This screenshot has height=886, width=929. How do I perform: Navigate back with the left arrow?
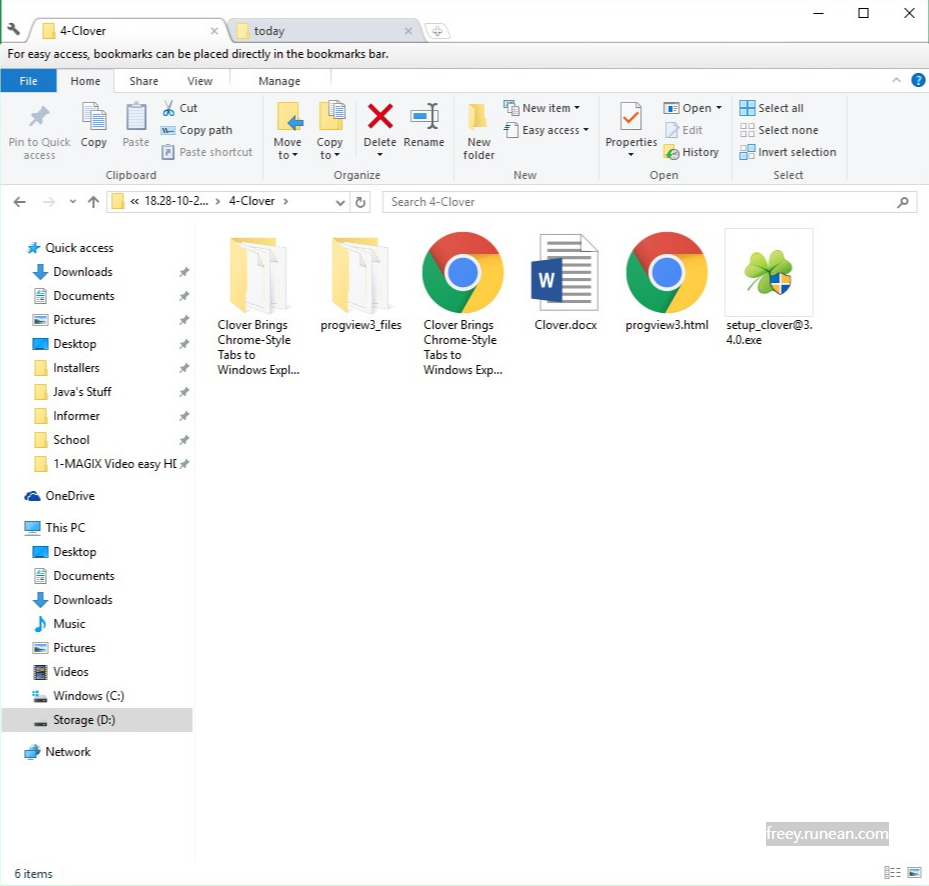click(20, 202)
